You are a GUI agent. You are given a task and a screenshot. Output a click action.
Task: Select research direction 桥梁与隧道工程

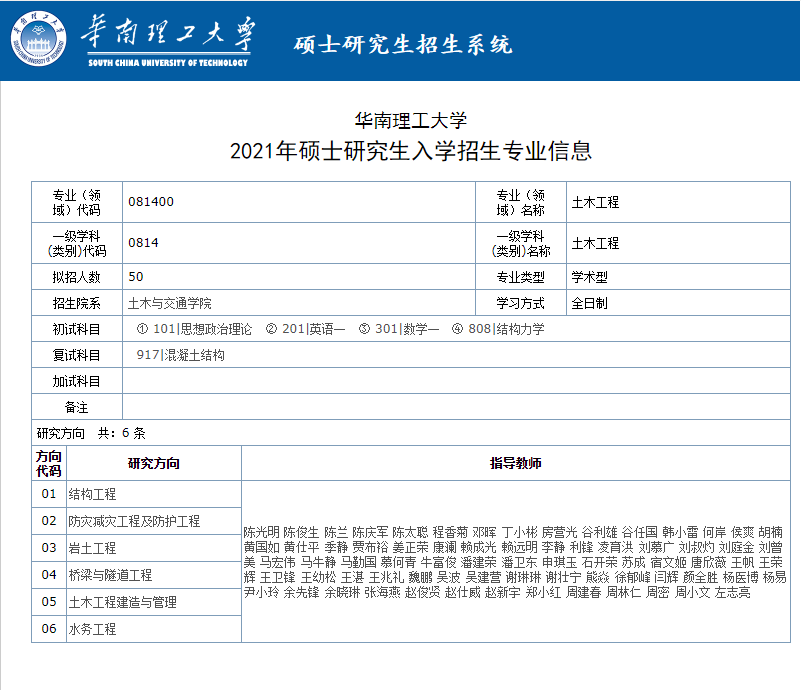coord(110,575)
